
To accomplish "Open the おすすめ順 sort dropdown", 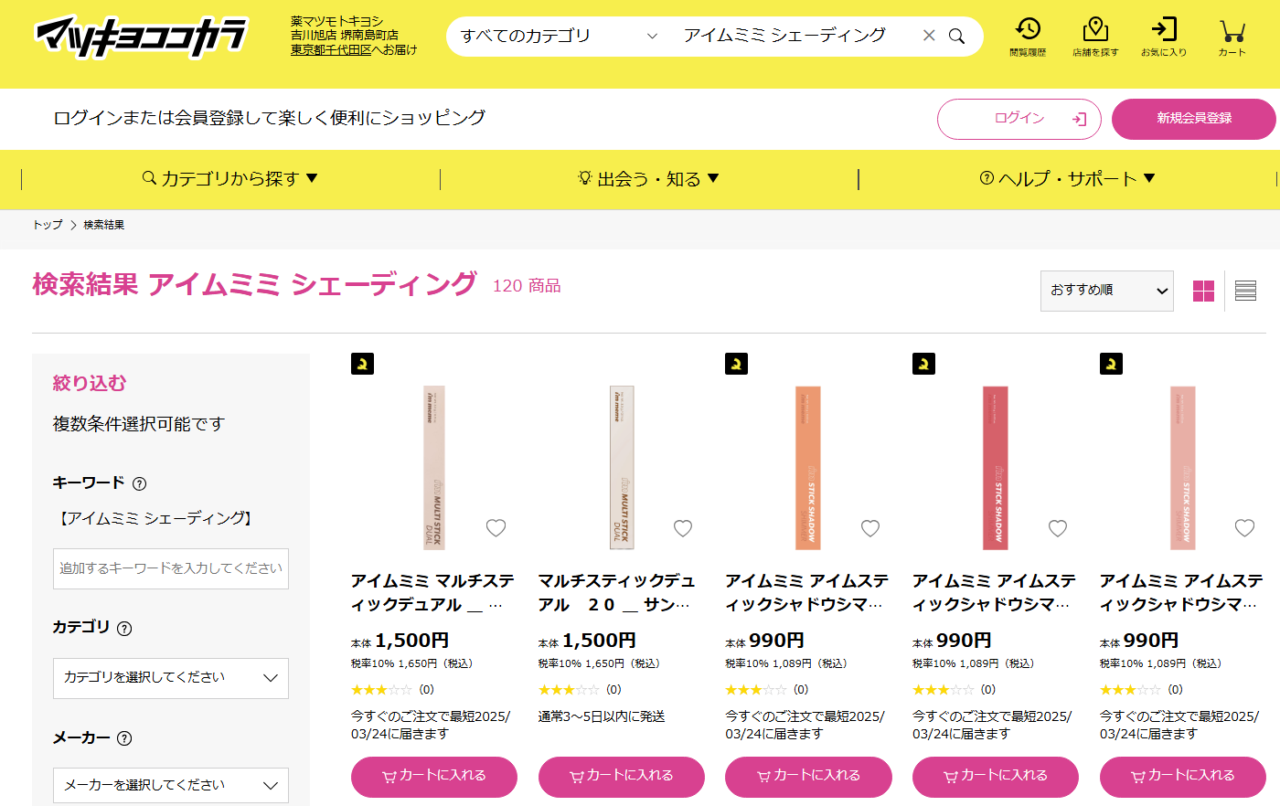I will pyautogui.click(x=1106, y=291).
